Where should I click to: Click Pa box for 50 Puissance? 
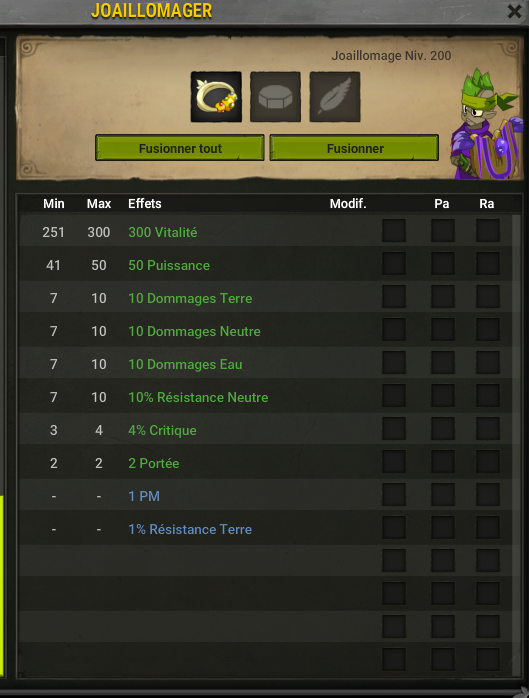pos(443,264)
